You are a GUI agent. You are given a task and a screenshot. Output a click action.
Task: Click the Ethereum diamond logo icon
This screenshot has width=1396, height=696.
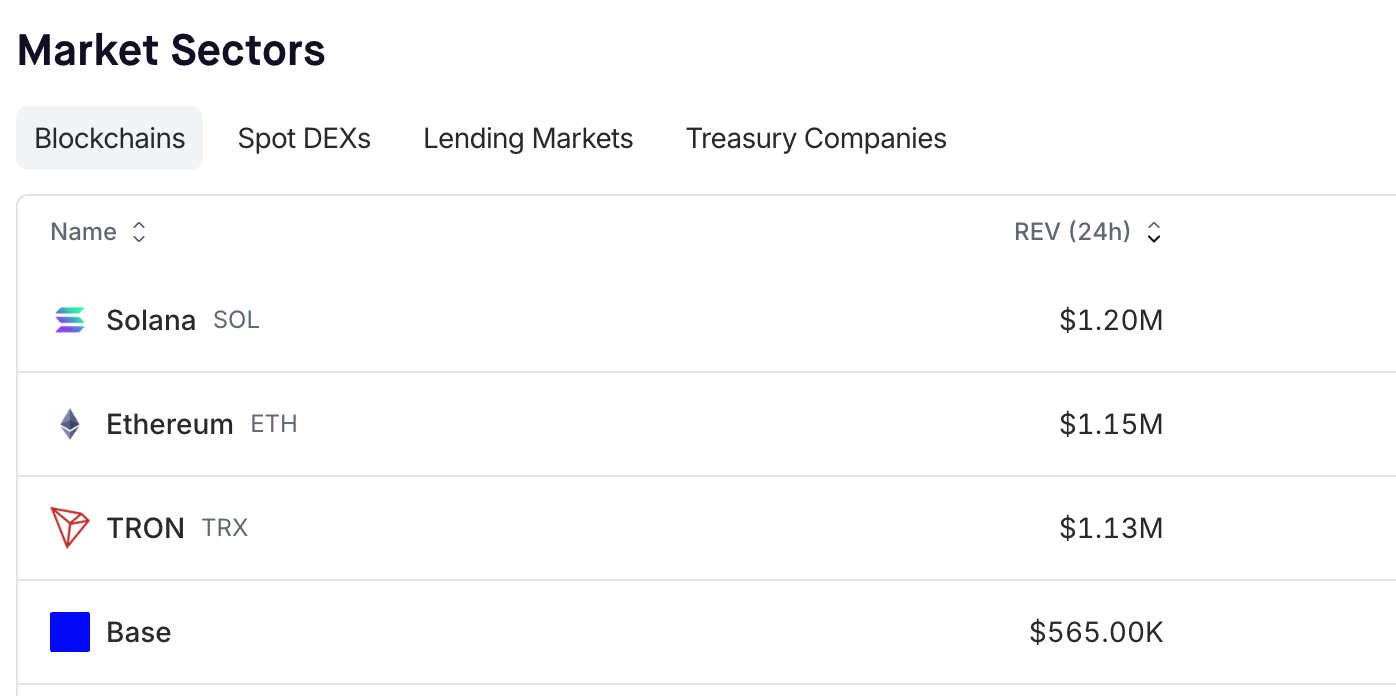(70, 424)
